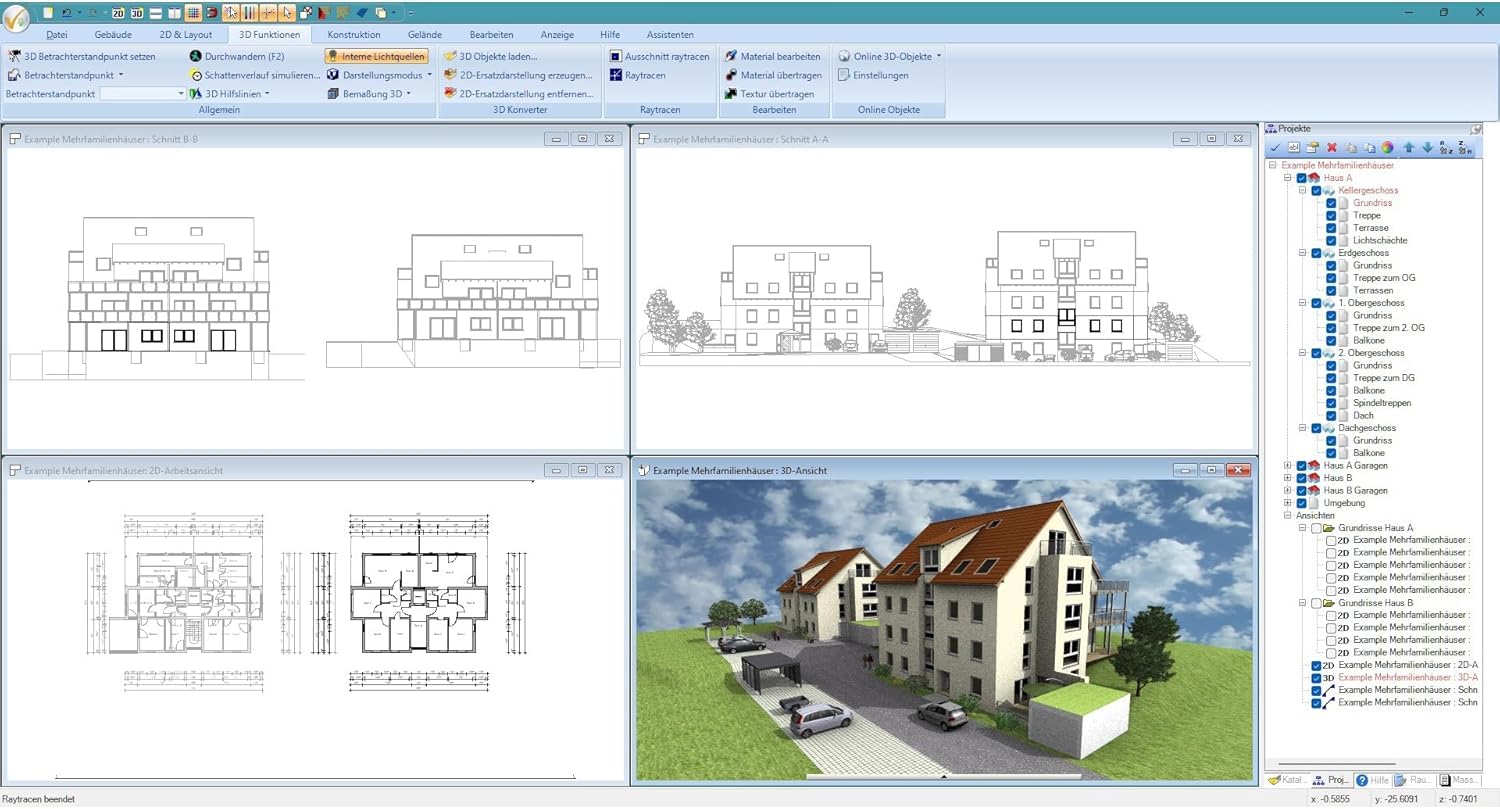
Task: Switch to the Katalog panel tab
Action: (x=1288, y=780)
